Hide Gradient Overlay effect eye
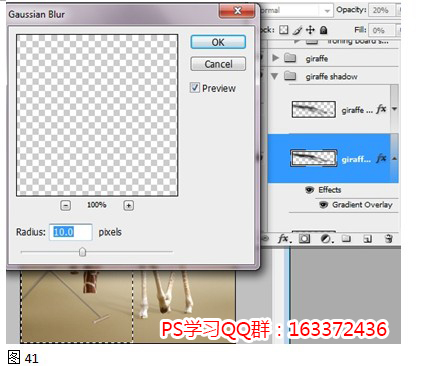428x366 pixels. (323, 205)
